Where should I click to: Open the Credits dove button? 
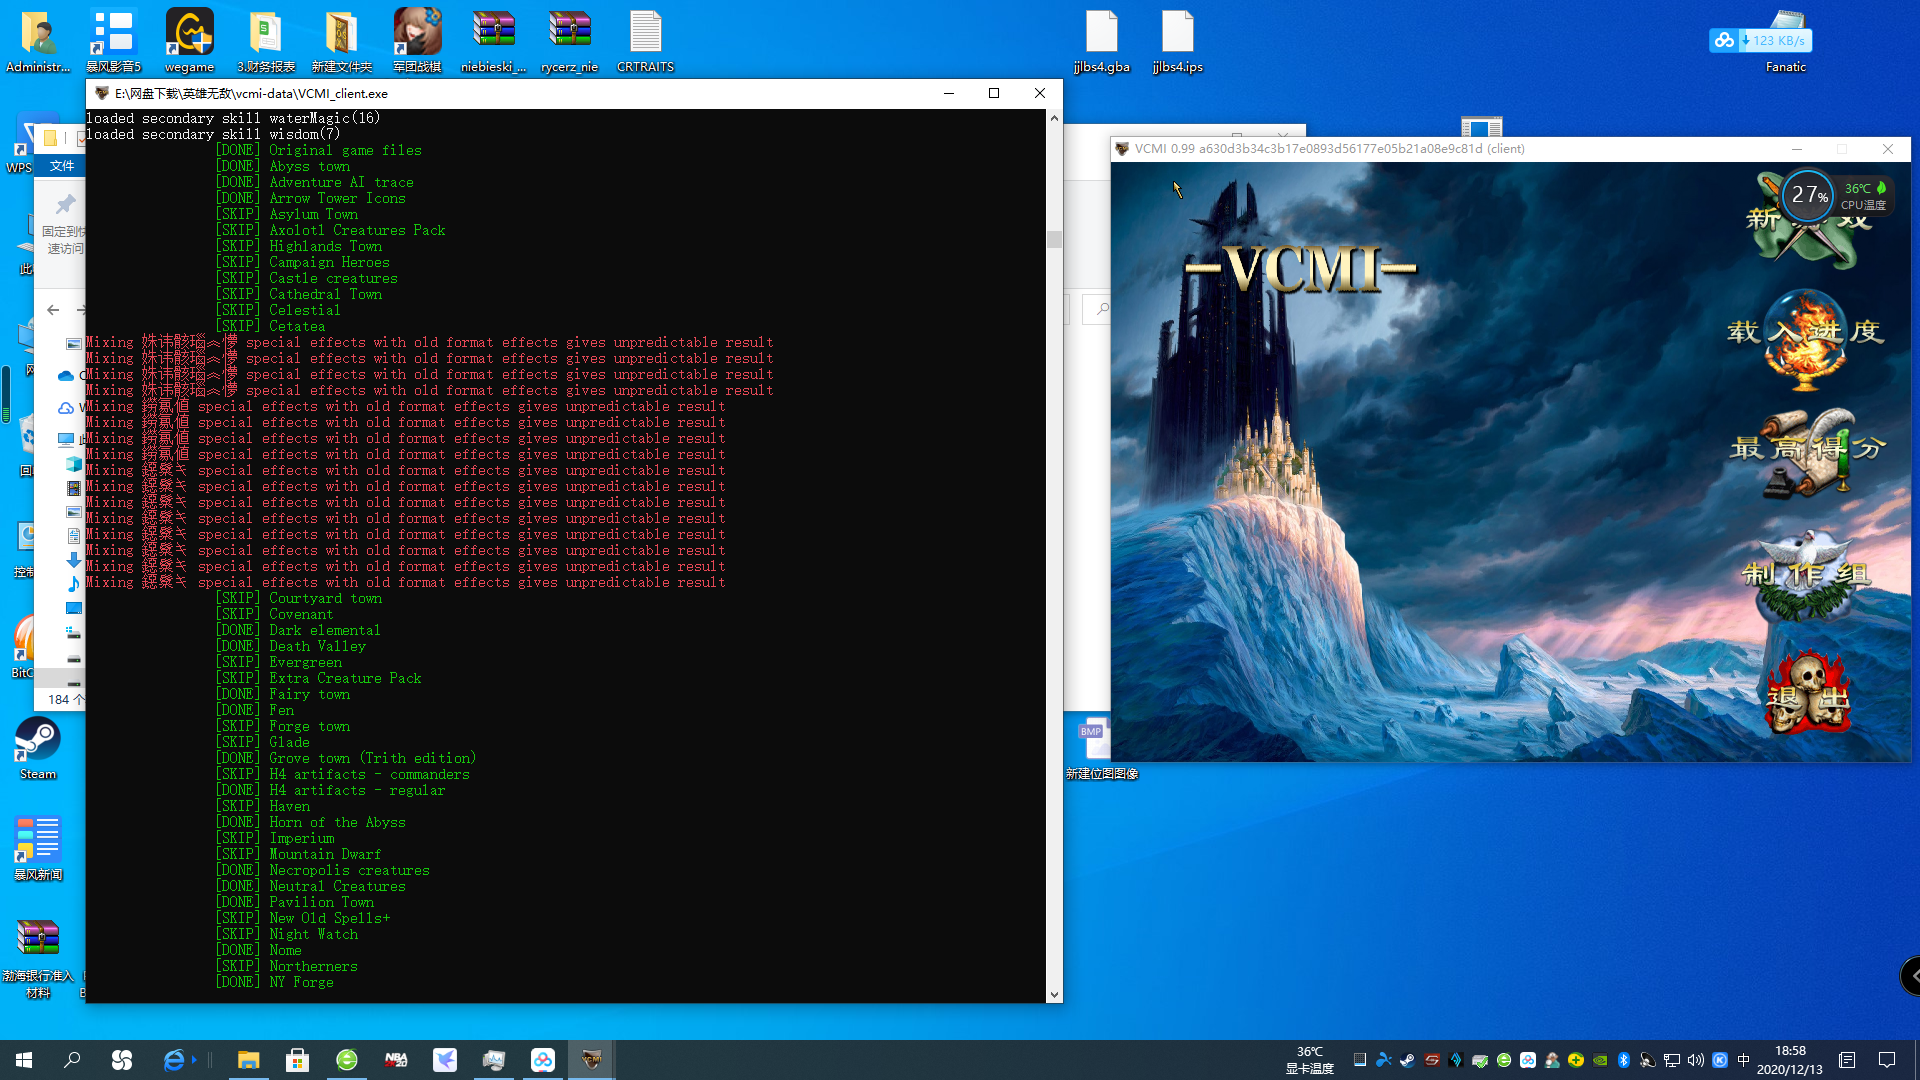[1806, 575]
